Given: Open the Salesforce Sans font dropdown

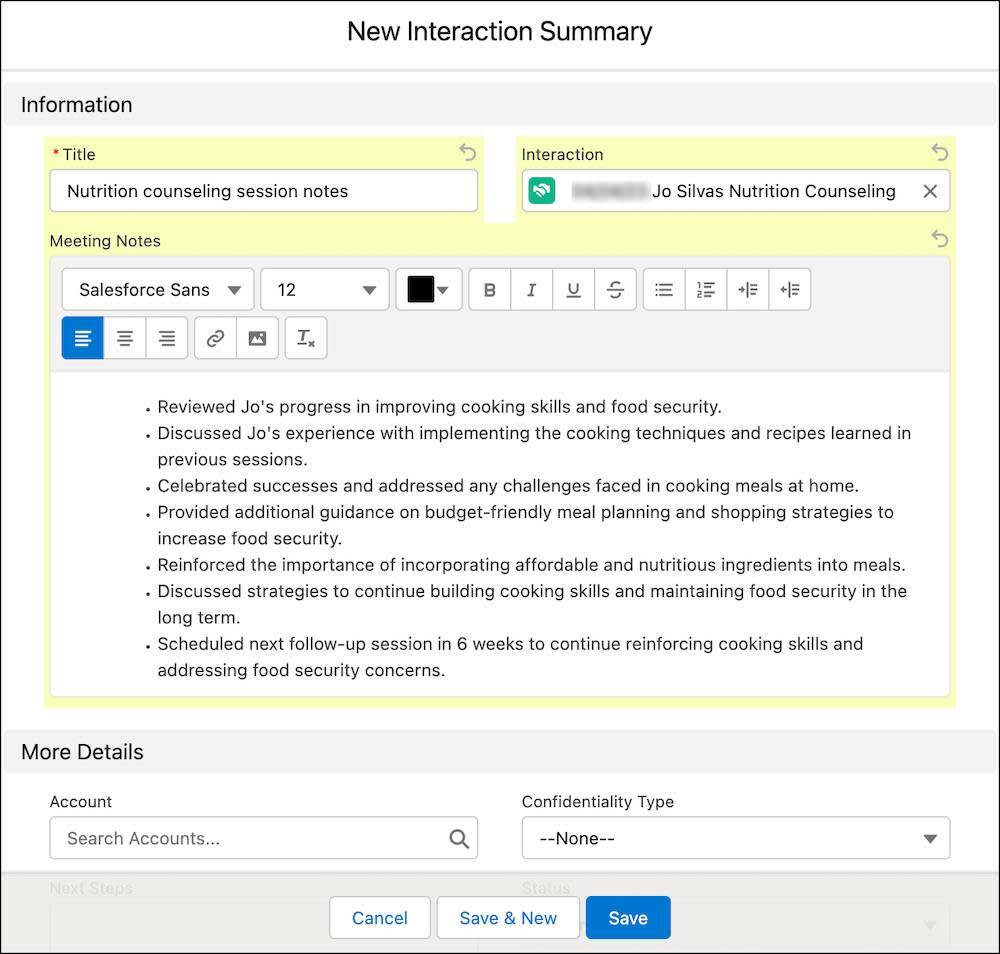Looking at the screenshot, I should [157, 289].
